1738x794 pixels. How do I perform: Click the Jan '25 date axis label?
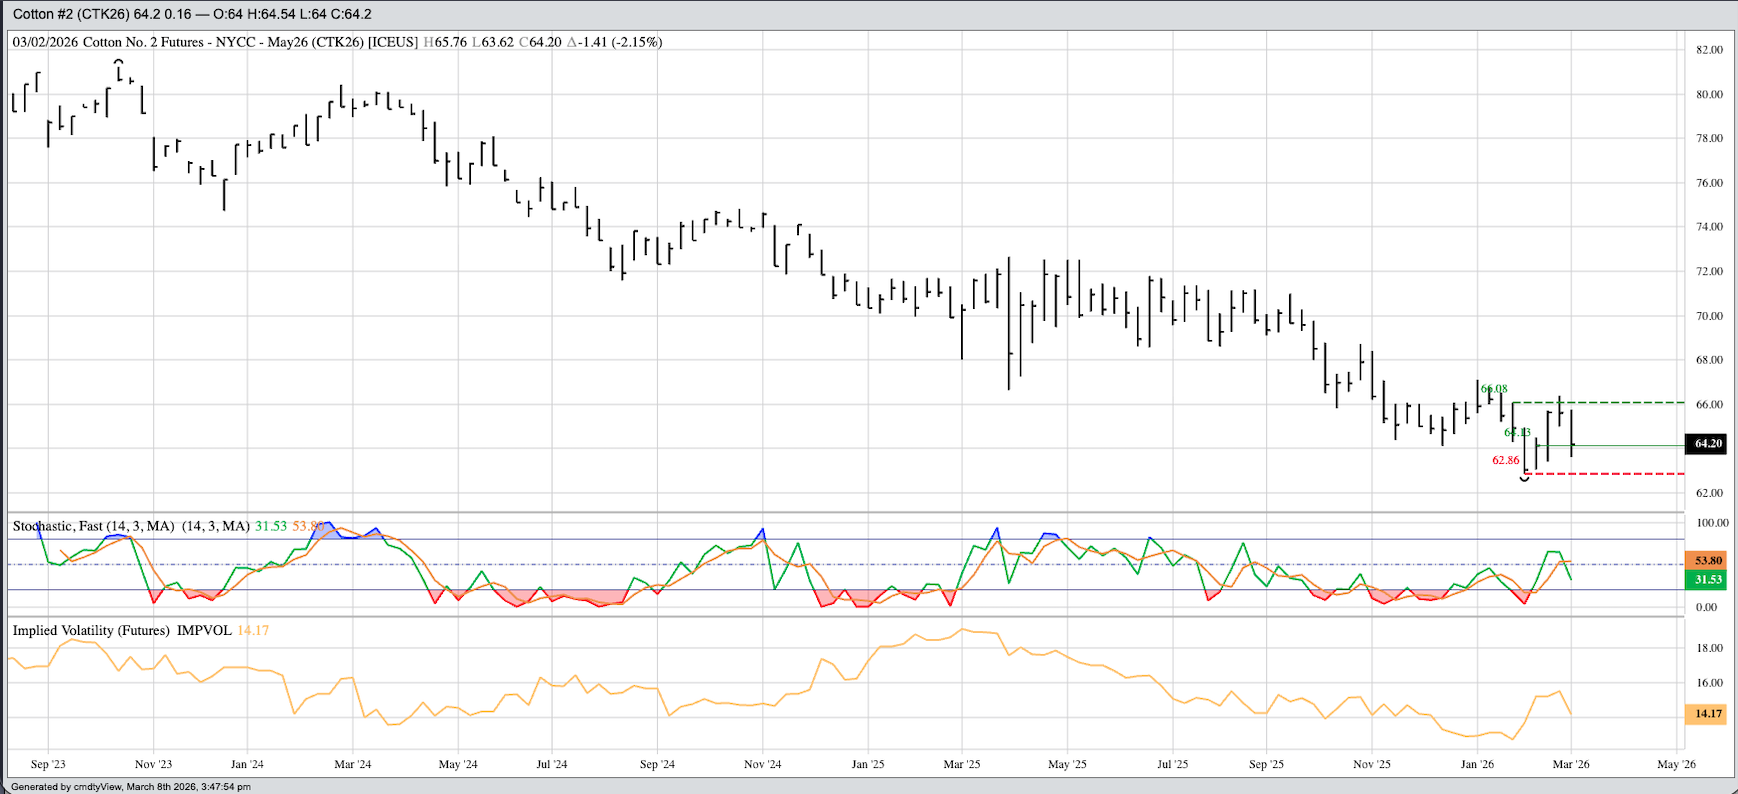(x=867, y=764)
